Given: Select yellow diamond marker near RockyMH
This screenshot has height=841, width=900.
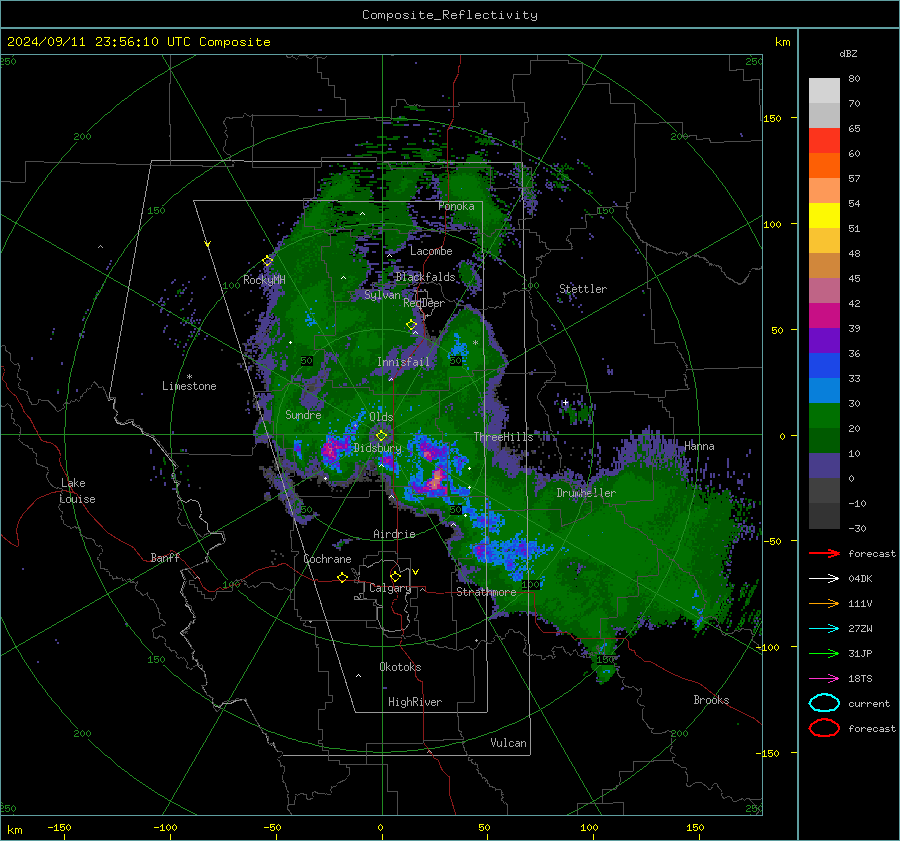Looking at the screenshot, I should (x=267, y=261).
